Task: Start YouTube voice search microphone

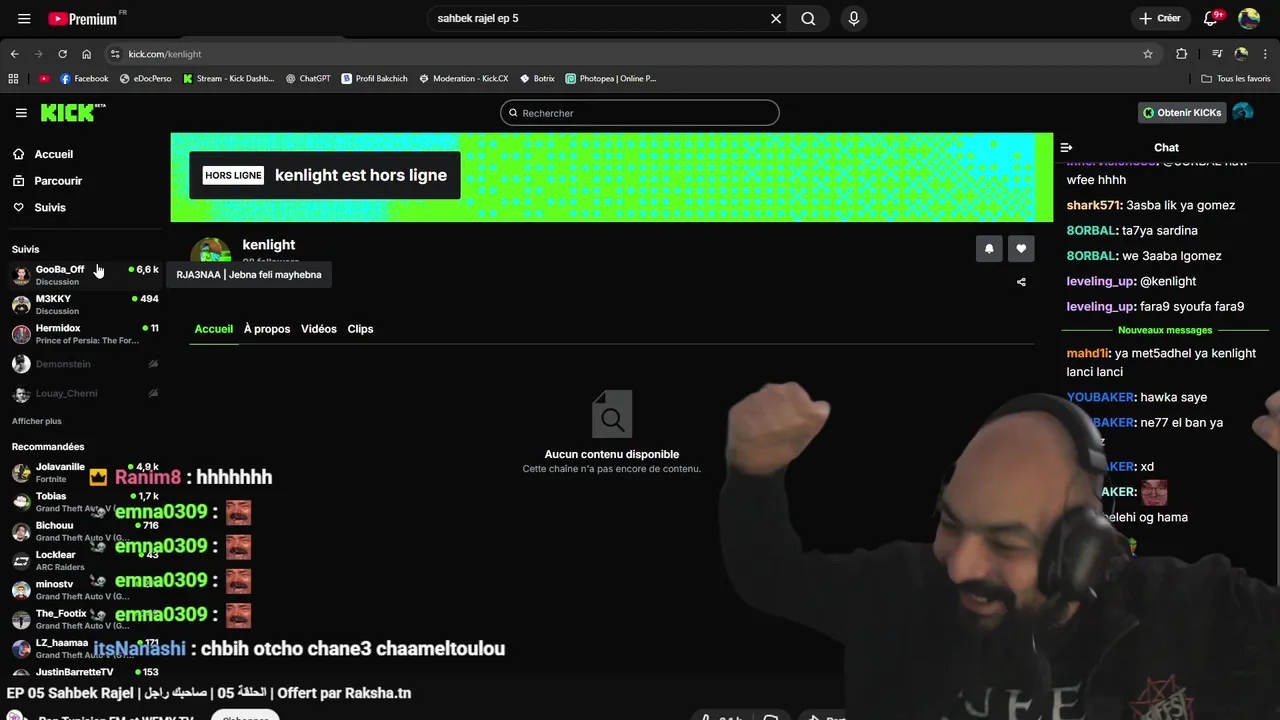Action: 853,18
